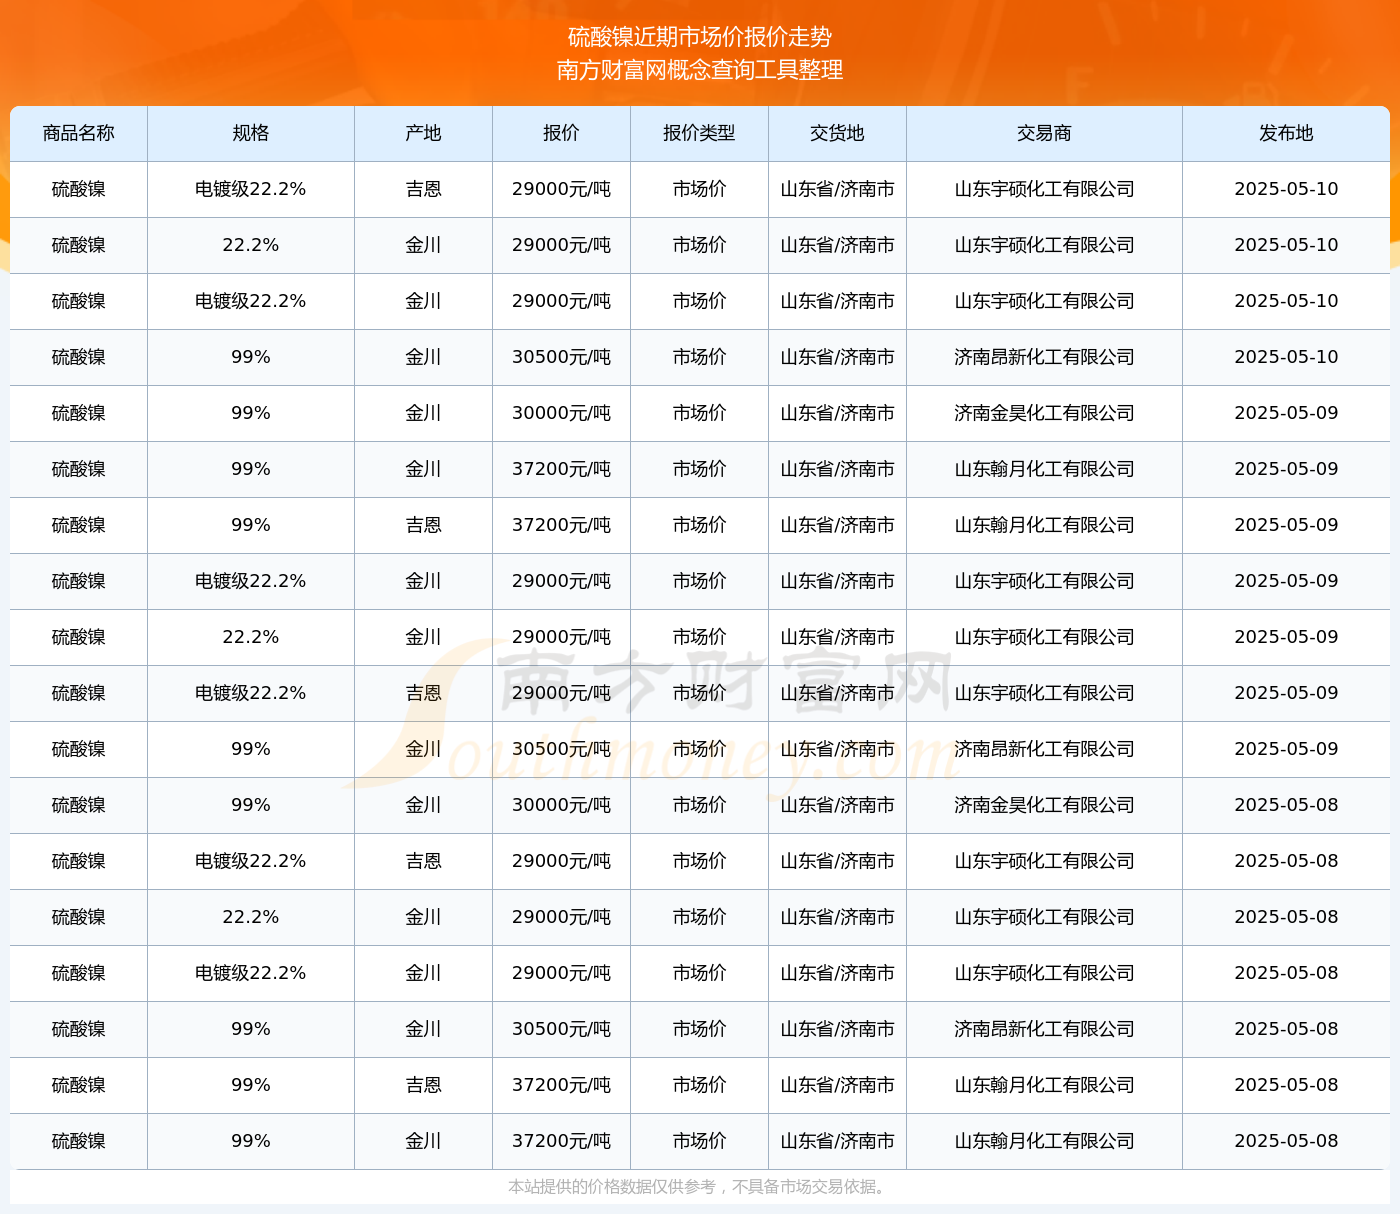Click the plain 22.2% spec in the 2025-05-08 row
This screenshot has width=1400, height=1214.
pyautogui.click(x=251, y=917)
